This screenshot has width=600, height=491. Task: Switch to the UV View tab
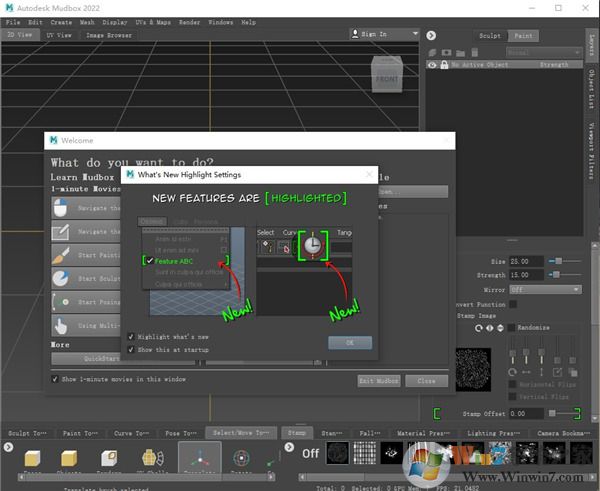[59, 34]
